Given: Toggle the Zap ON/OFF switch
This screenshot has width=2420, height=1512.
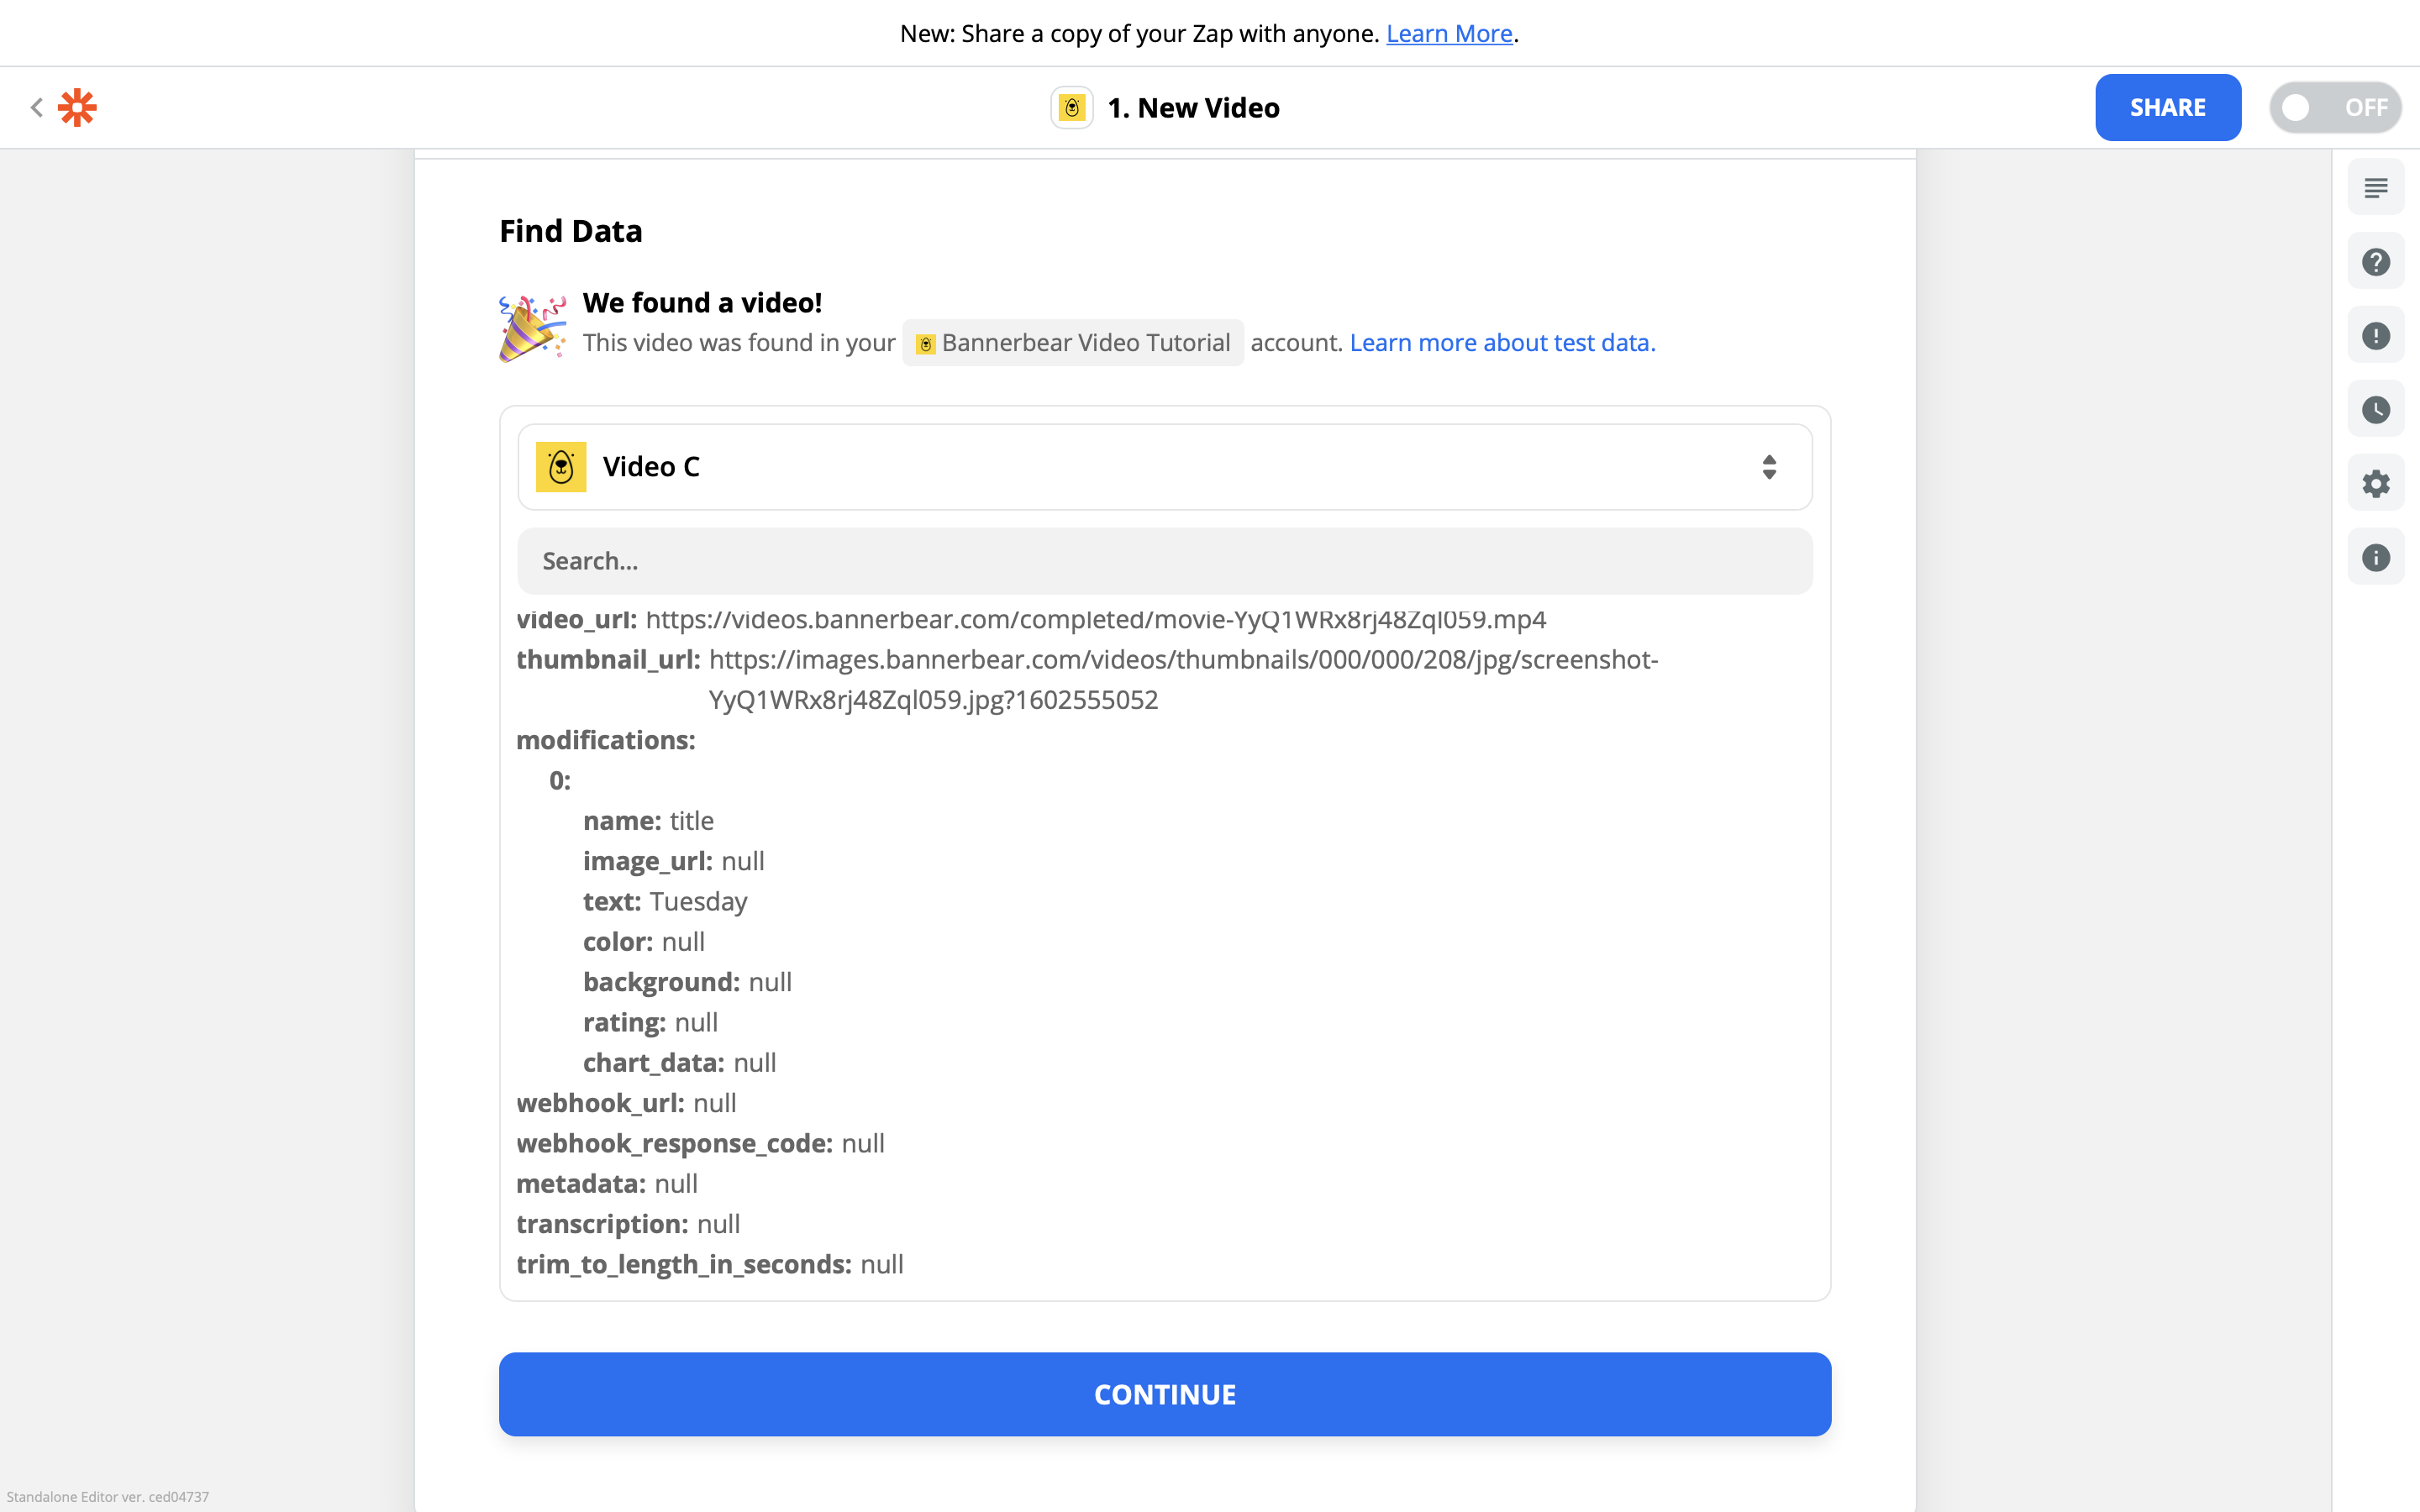Looking at the screenshot, I should [2334, 108].
